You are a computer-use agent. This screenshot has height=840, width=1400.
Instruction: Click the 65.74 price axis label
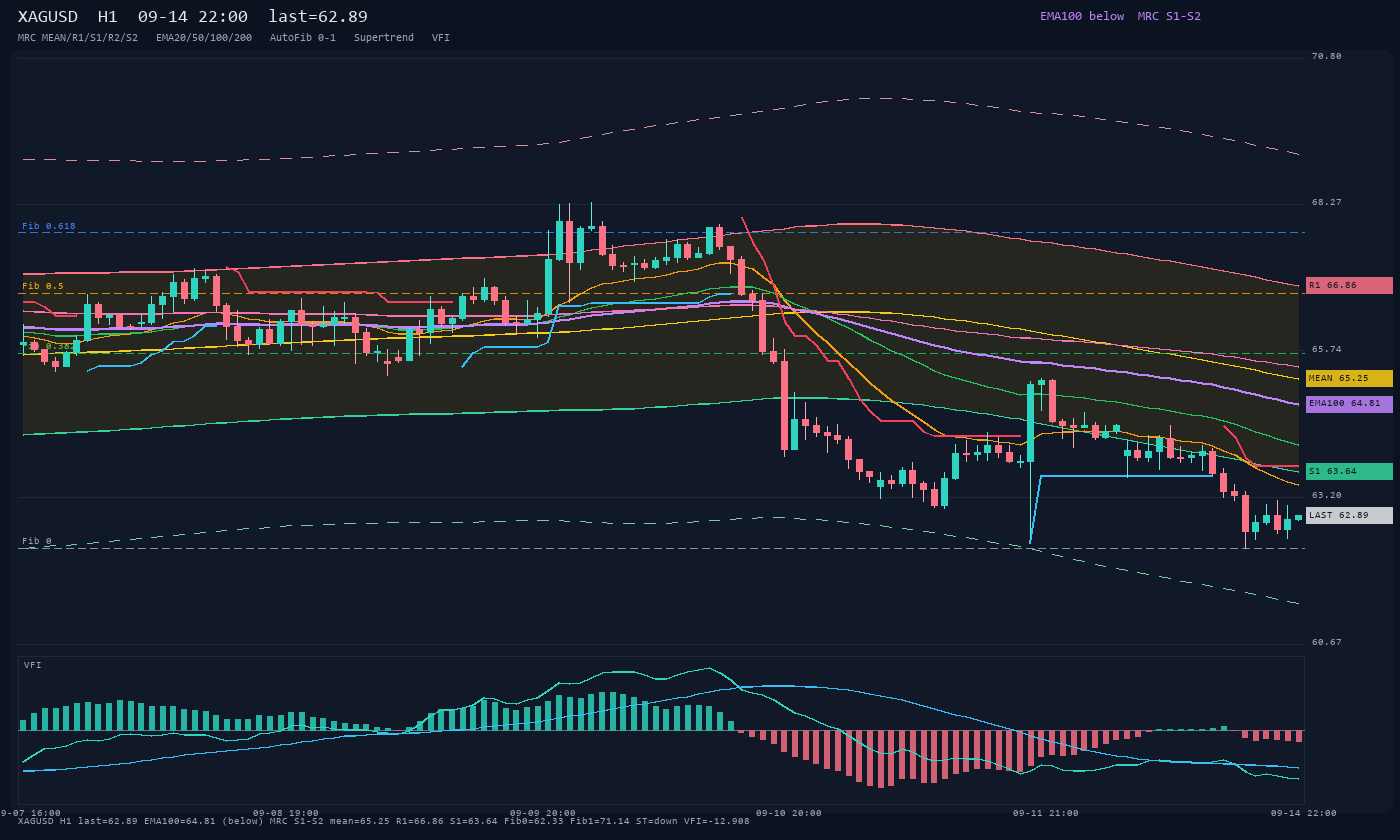tap(1327, 349)
